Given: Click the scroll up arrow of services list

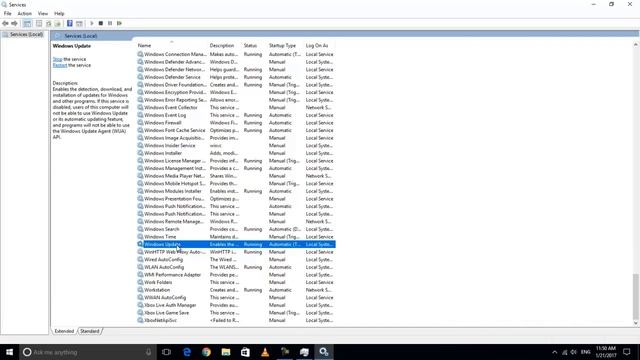Looking at the screenshot, I should [636, 44].
